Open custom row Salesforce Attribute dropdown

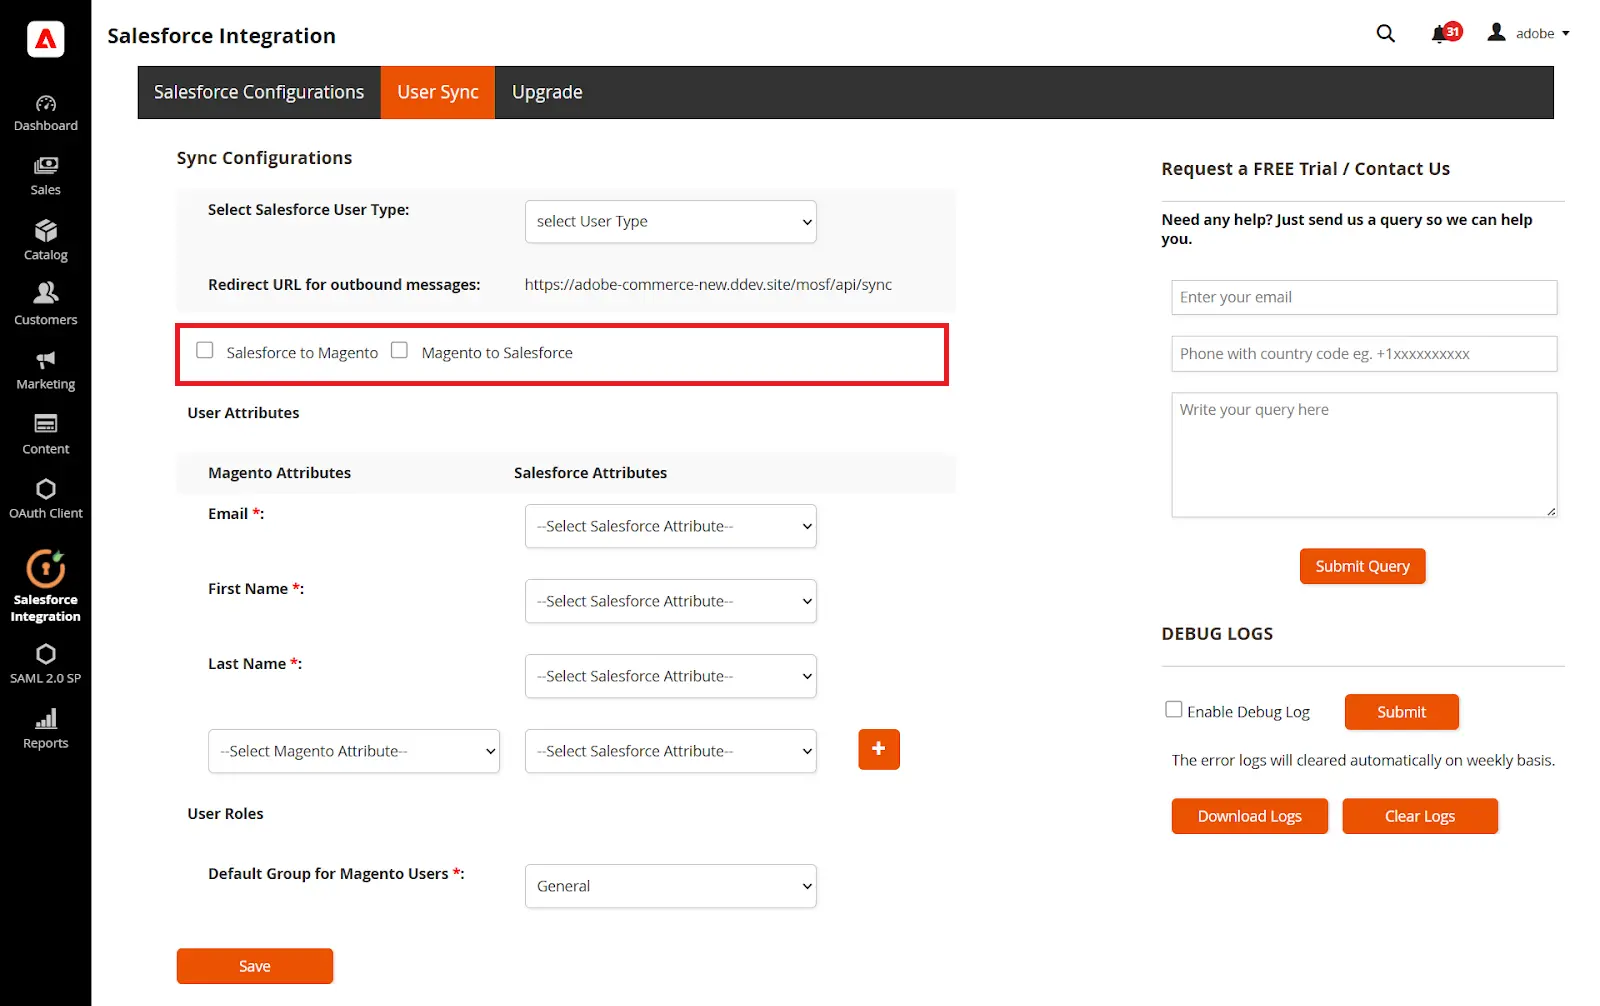(x=671, y=751)
